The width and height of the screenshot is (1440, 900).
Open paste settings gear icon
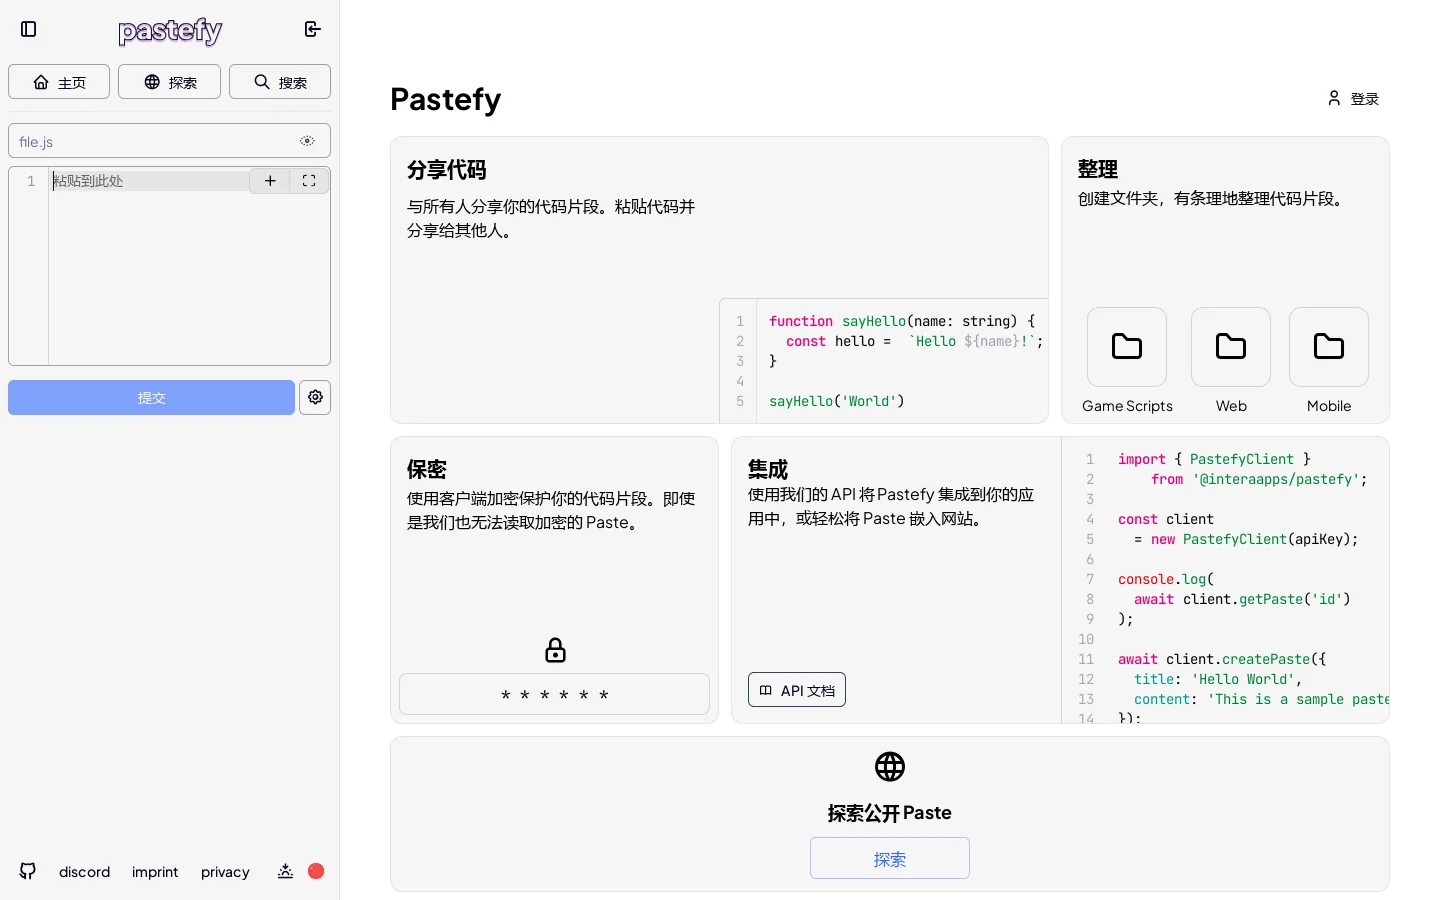(x=315, y=397)
